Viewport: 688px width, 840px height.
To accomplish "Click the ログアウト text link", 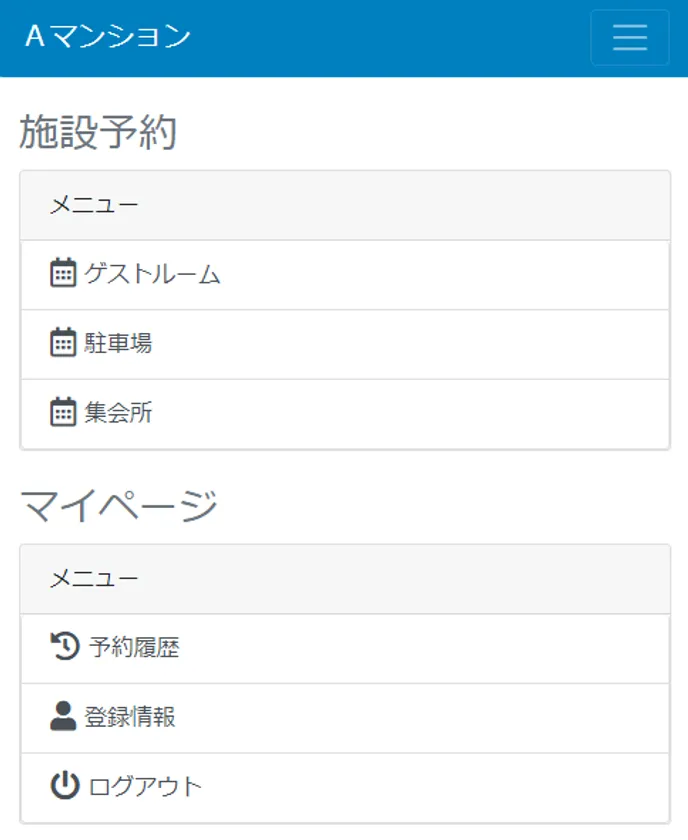I will click(145, 786).
